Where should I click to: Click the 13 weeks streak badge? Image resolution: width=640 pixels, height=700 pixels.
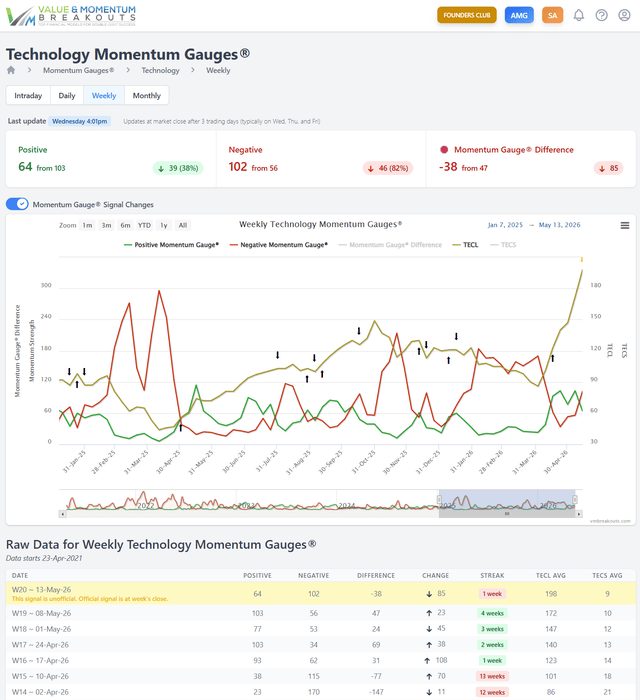[x=492, y=676]
